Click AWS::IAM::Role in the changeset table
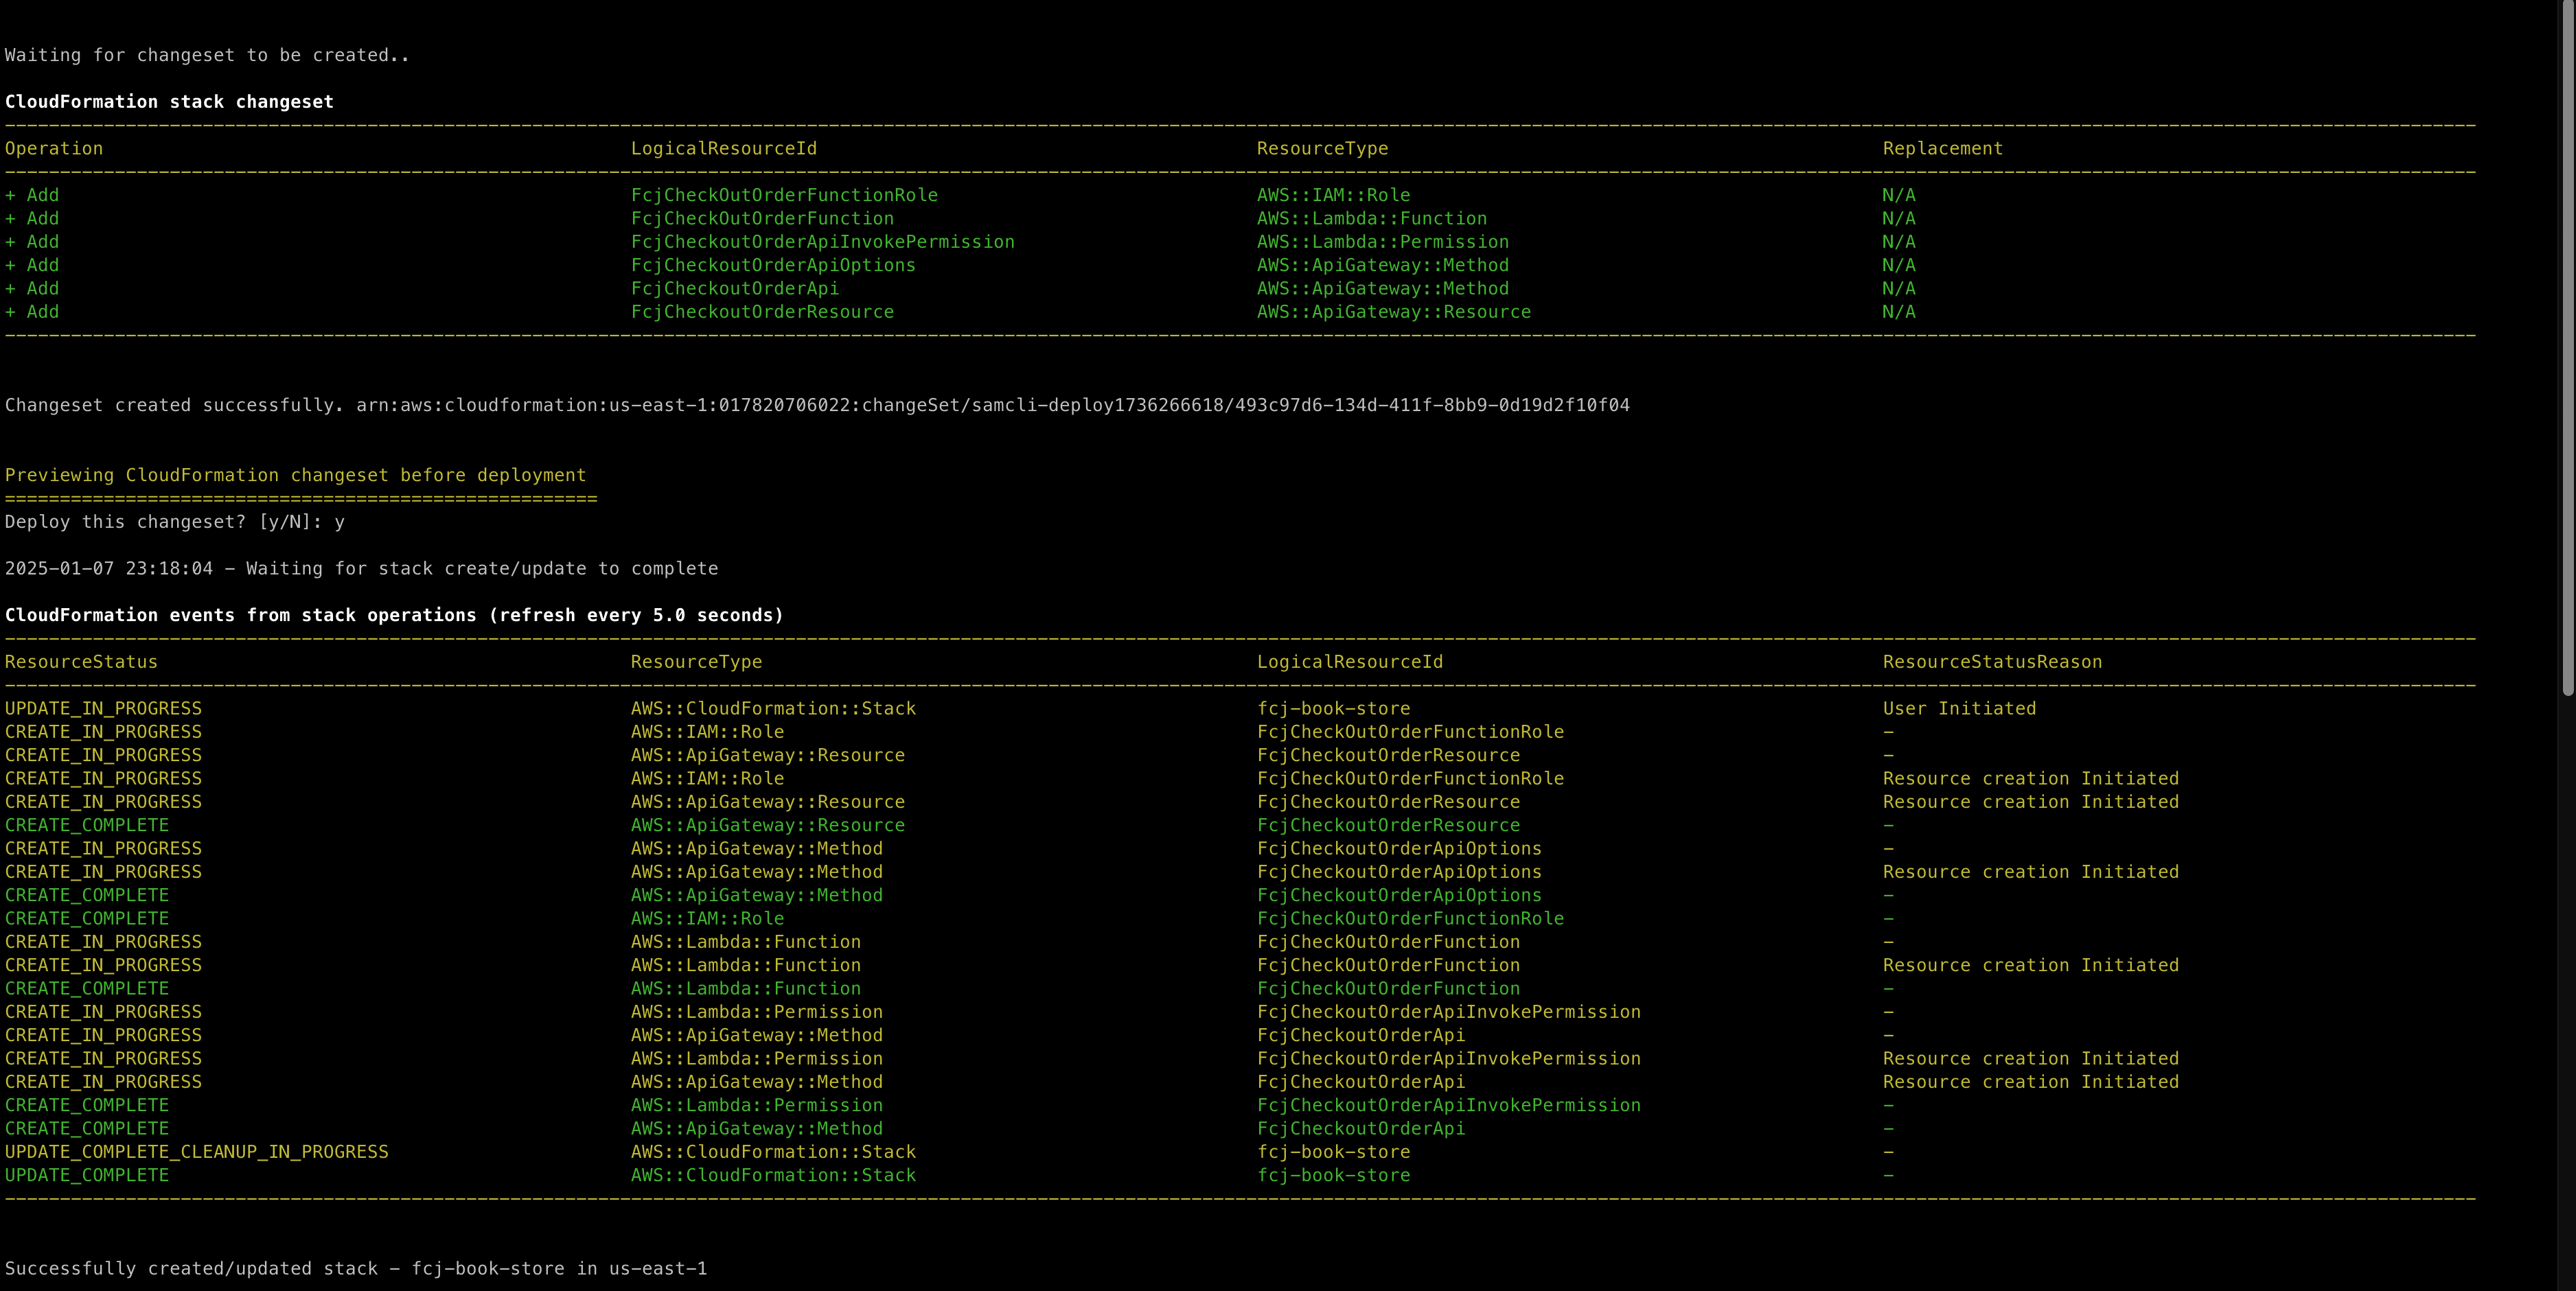Image resolution: width=2576 pixels, height=1291 pixels. [x=1333, y=195]
